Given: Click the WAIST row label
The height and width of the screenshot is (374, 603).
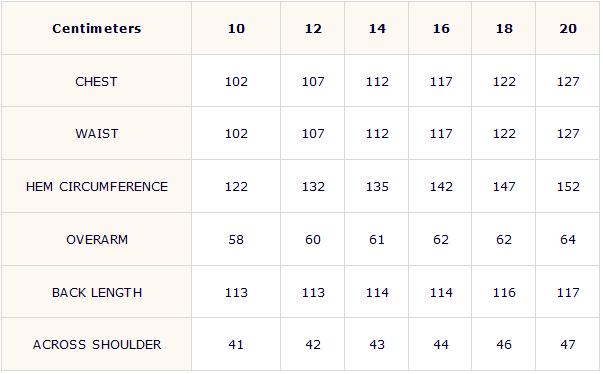Looking at the screenshot, I should click(x=97, y=134).
